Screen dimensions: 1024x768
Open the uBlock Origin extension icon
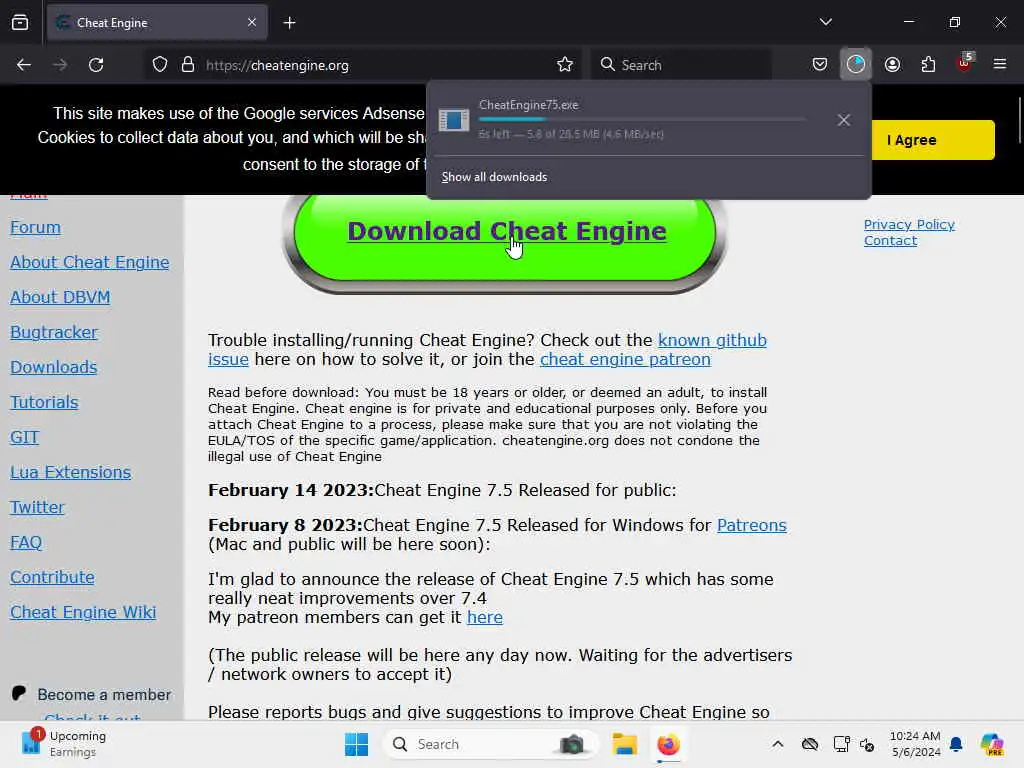pos(965,63)
